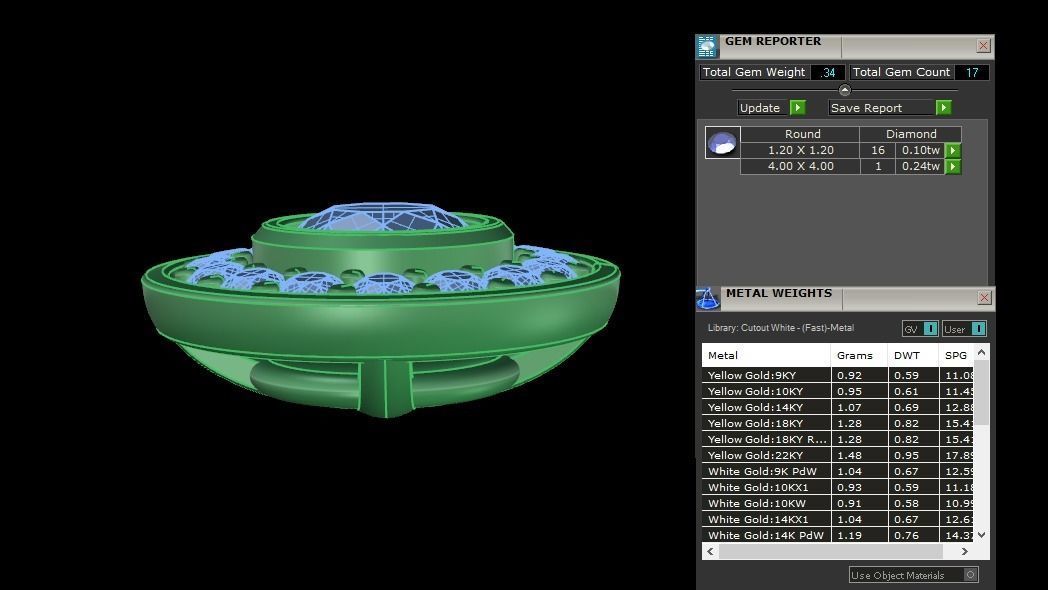Click the Gem Reporter panel icon
Image resolution: width=1048 pixels, height=590 pixels.
point(706,46)
